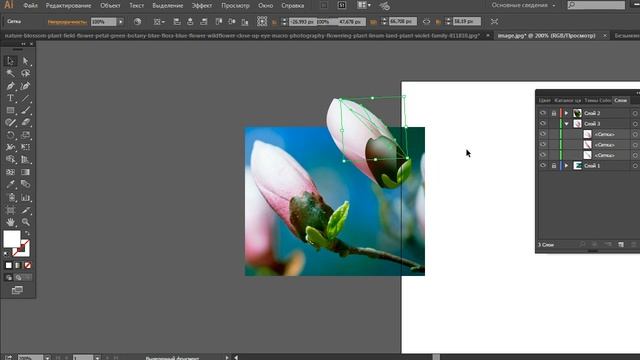Viewport: 640px width, 360px height.
Task: Click the None color button
Action: tap(28, 265)
